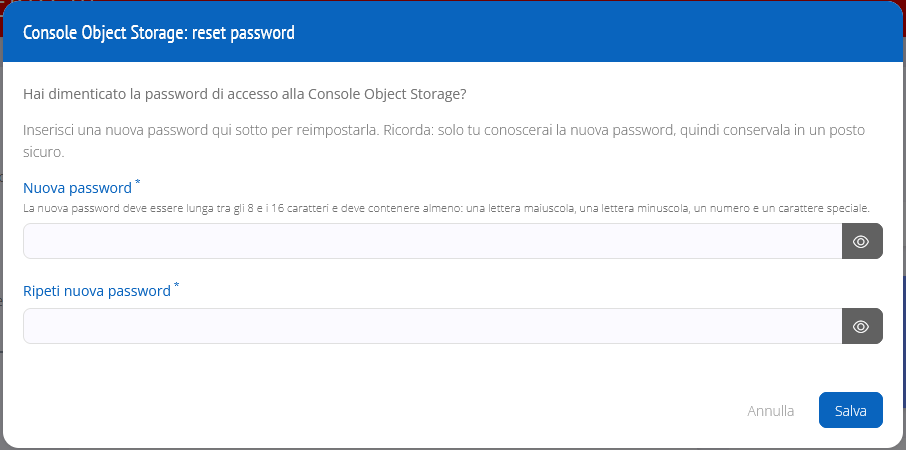Reveal the Ripeti nuova password text

click(861, 326)
